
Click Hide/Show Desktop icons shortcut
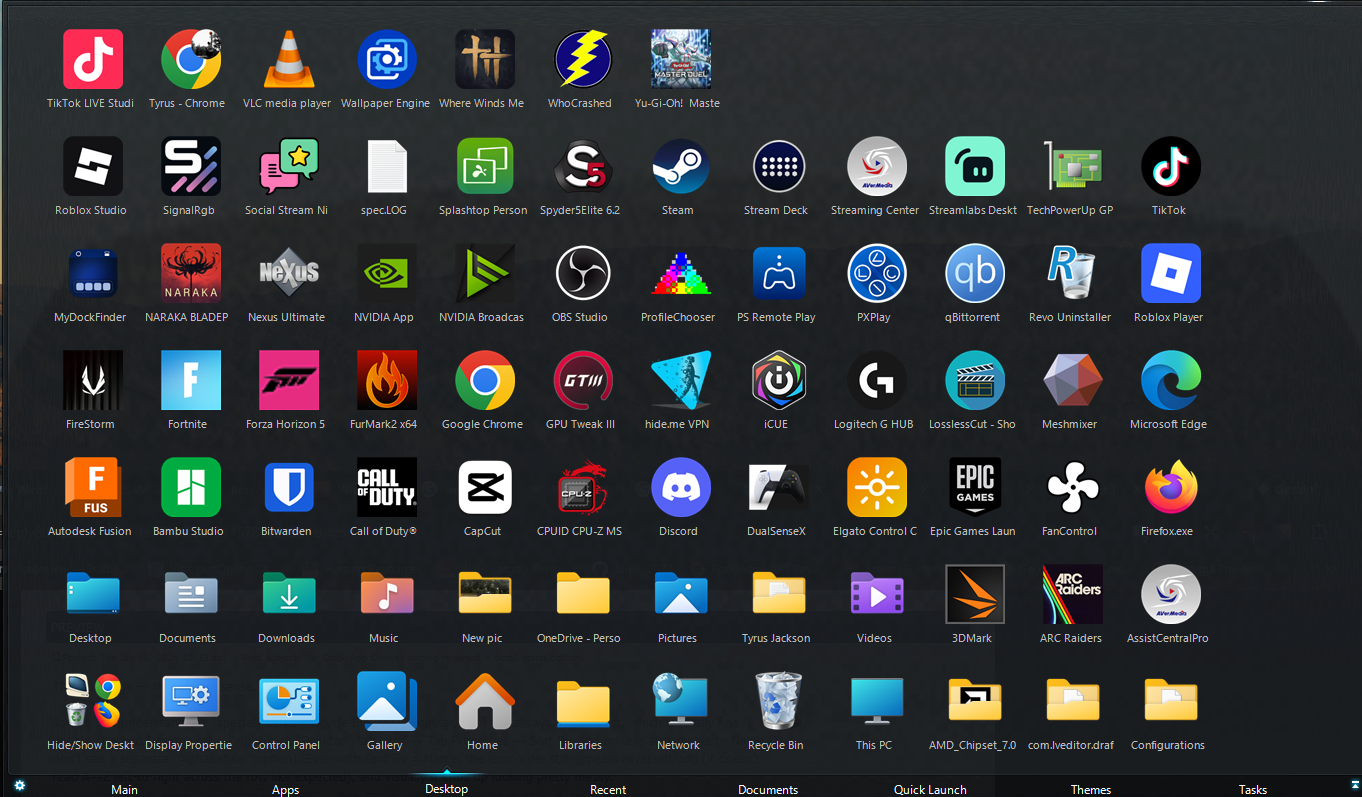click(x=90, y=702)
